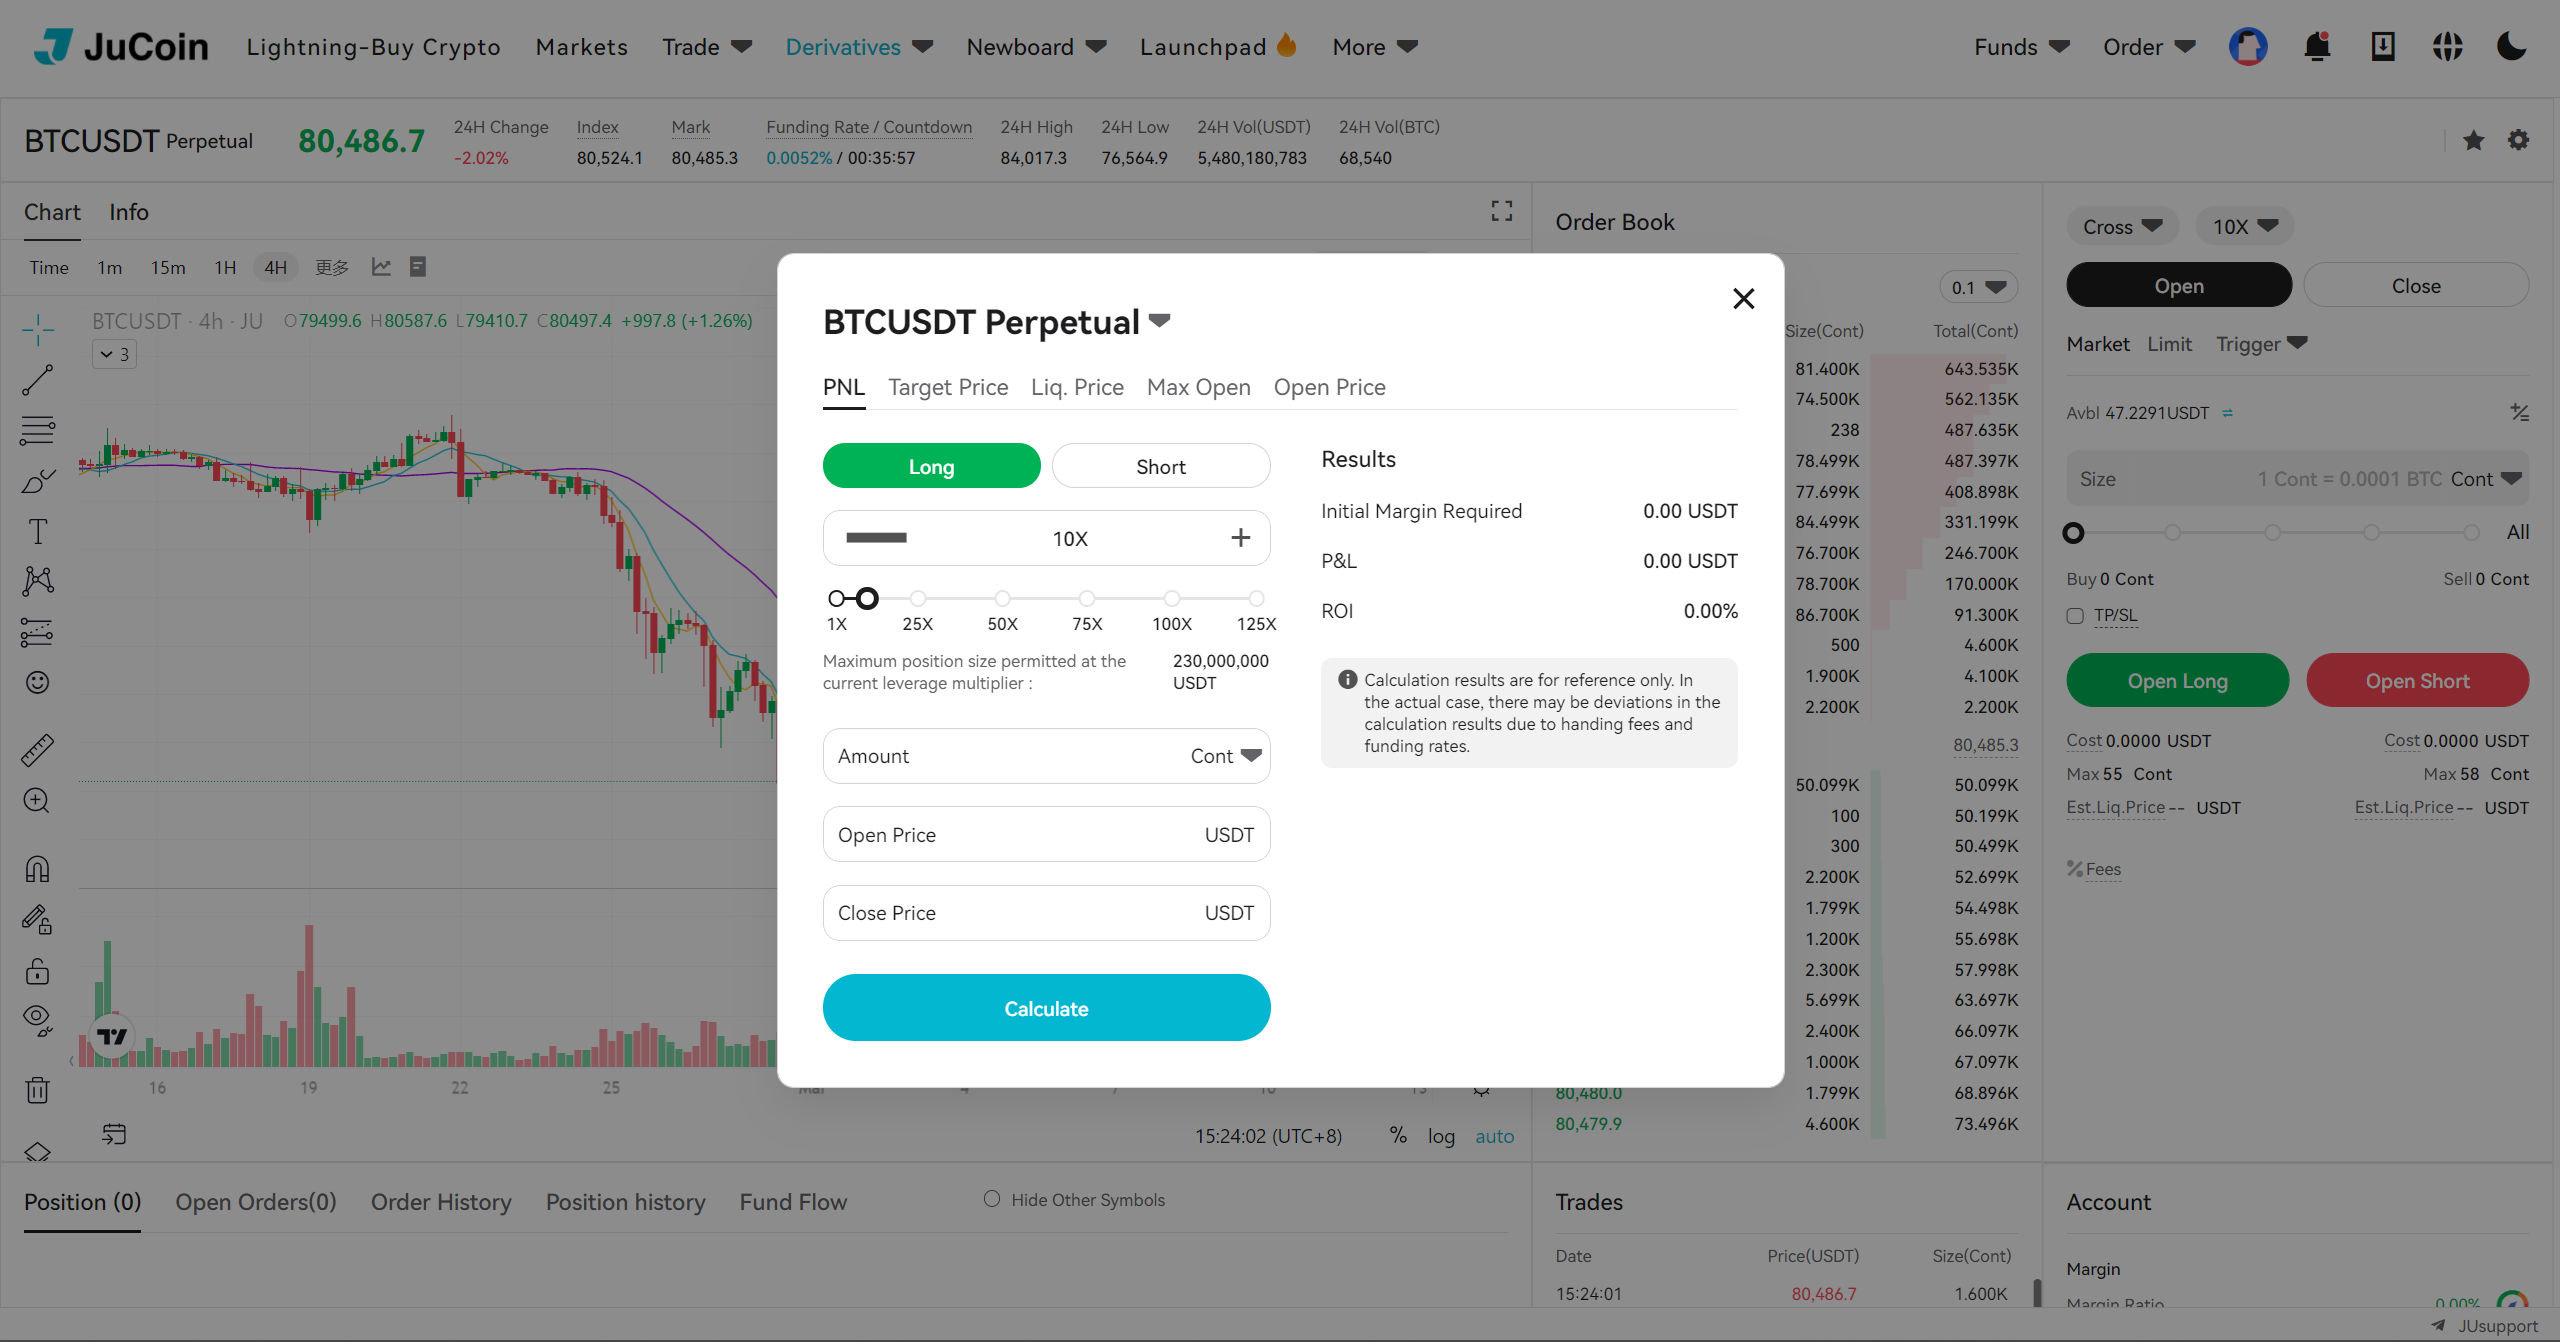Select Long direction in calculator
This screenshot has height=1342, width=2560.
coord(931,466)
